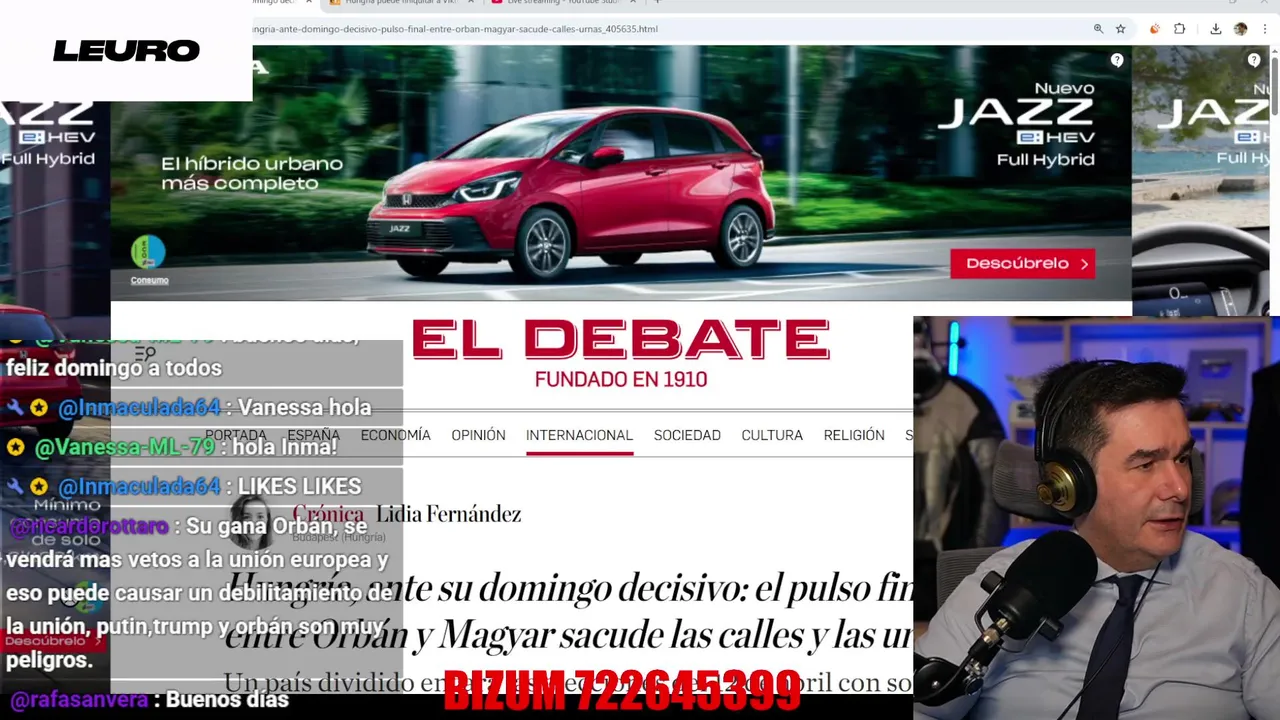Click the orange extension icon in toolbar
The image size is (1280, 720).
point(1154,29)
